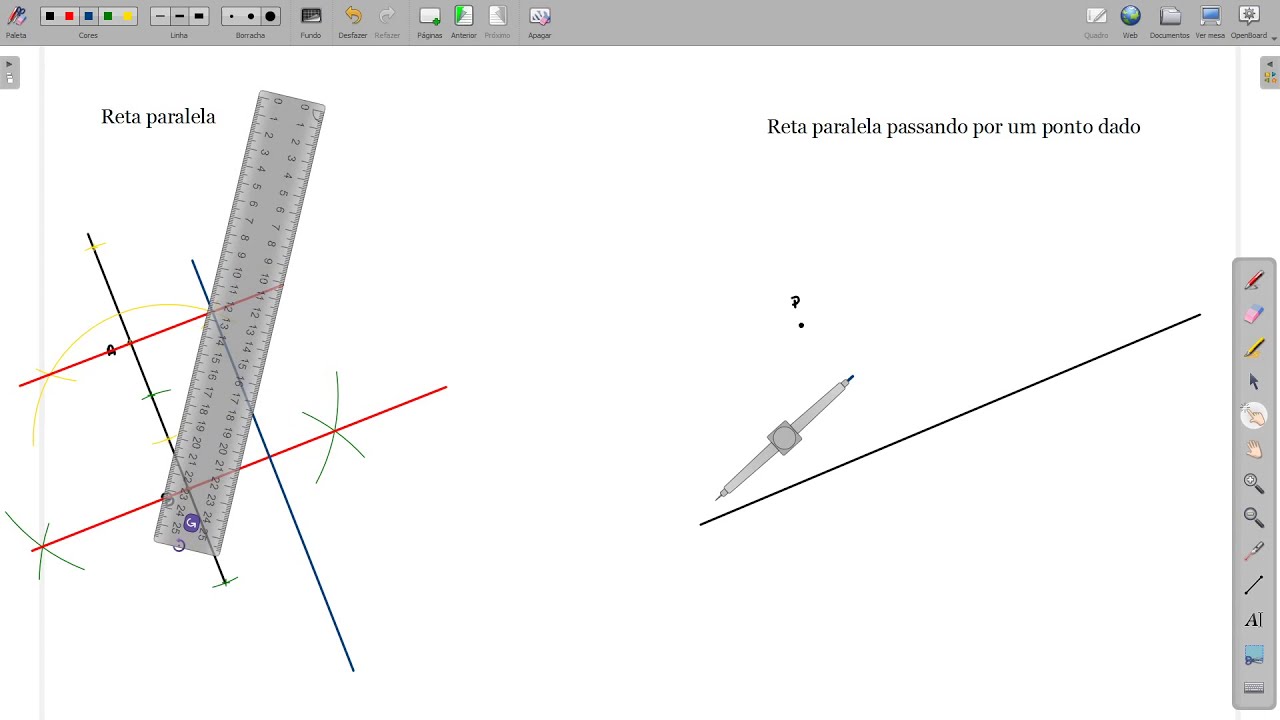Click the 'Reta paralela' text
The width and height of the screenshot is (1280, 720).
point(158,117)
